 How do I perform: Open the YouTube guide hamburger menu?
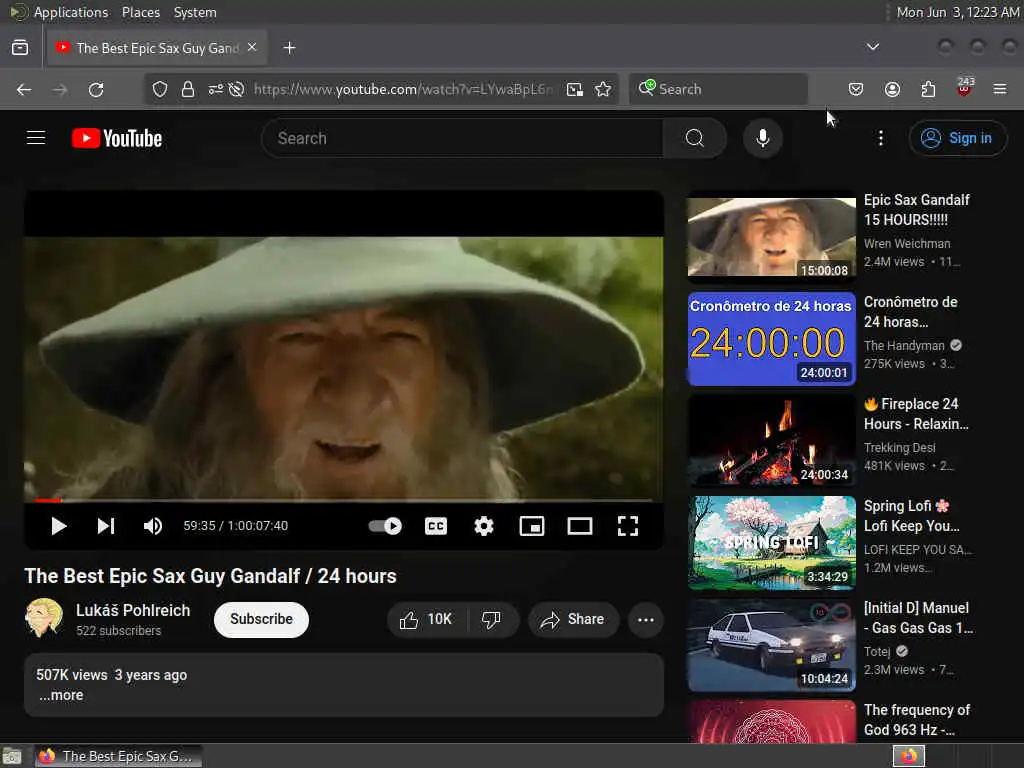pos(36,138)
